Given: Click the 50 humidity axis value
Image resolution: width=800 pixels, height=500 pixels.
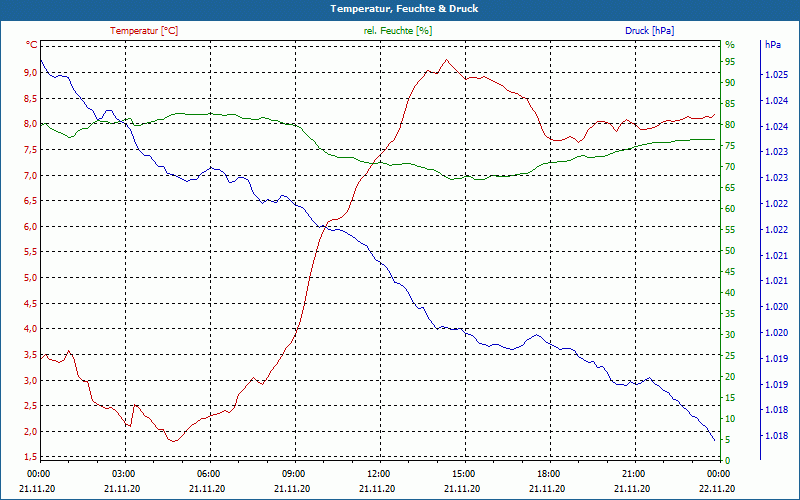Looking at the screenshot, I should pyautogui.click(x=730, y=251).
